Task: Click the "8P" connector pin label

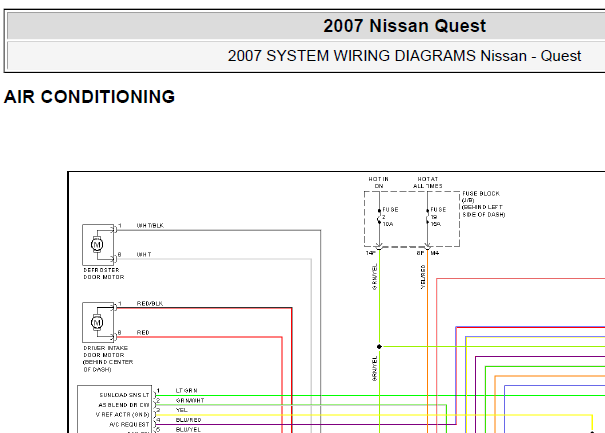Action: [420, 253]
